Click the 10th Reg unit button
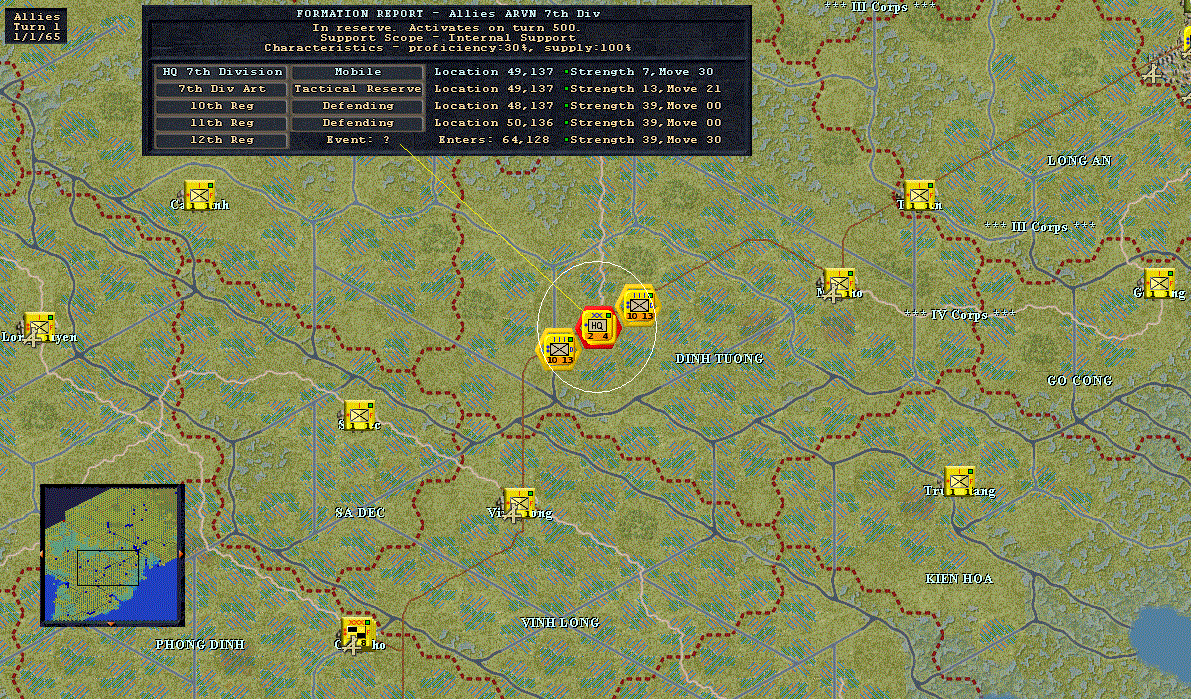Screen dimensions: 1191x699 click(x=221, y=106)
